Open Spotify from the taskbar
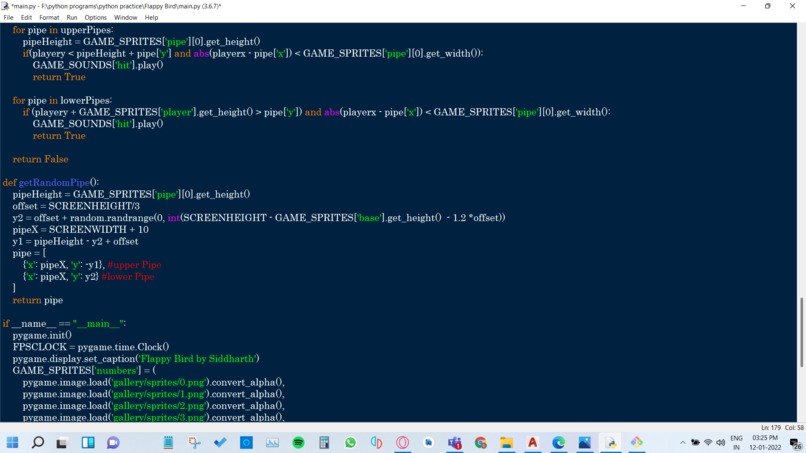Viewport: 806px width, 453px height. (x=298, y=442)
